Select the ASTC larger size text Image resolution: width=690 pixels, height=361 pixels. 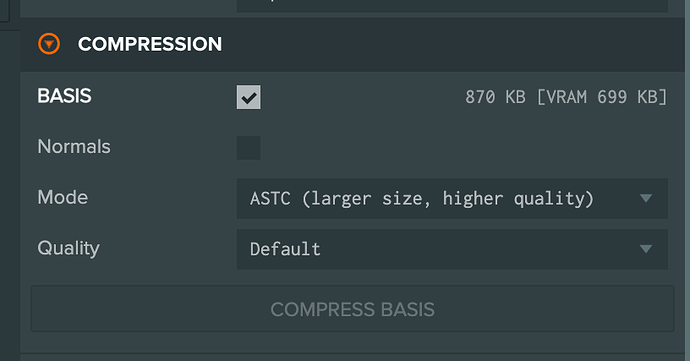point(422,199)
